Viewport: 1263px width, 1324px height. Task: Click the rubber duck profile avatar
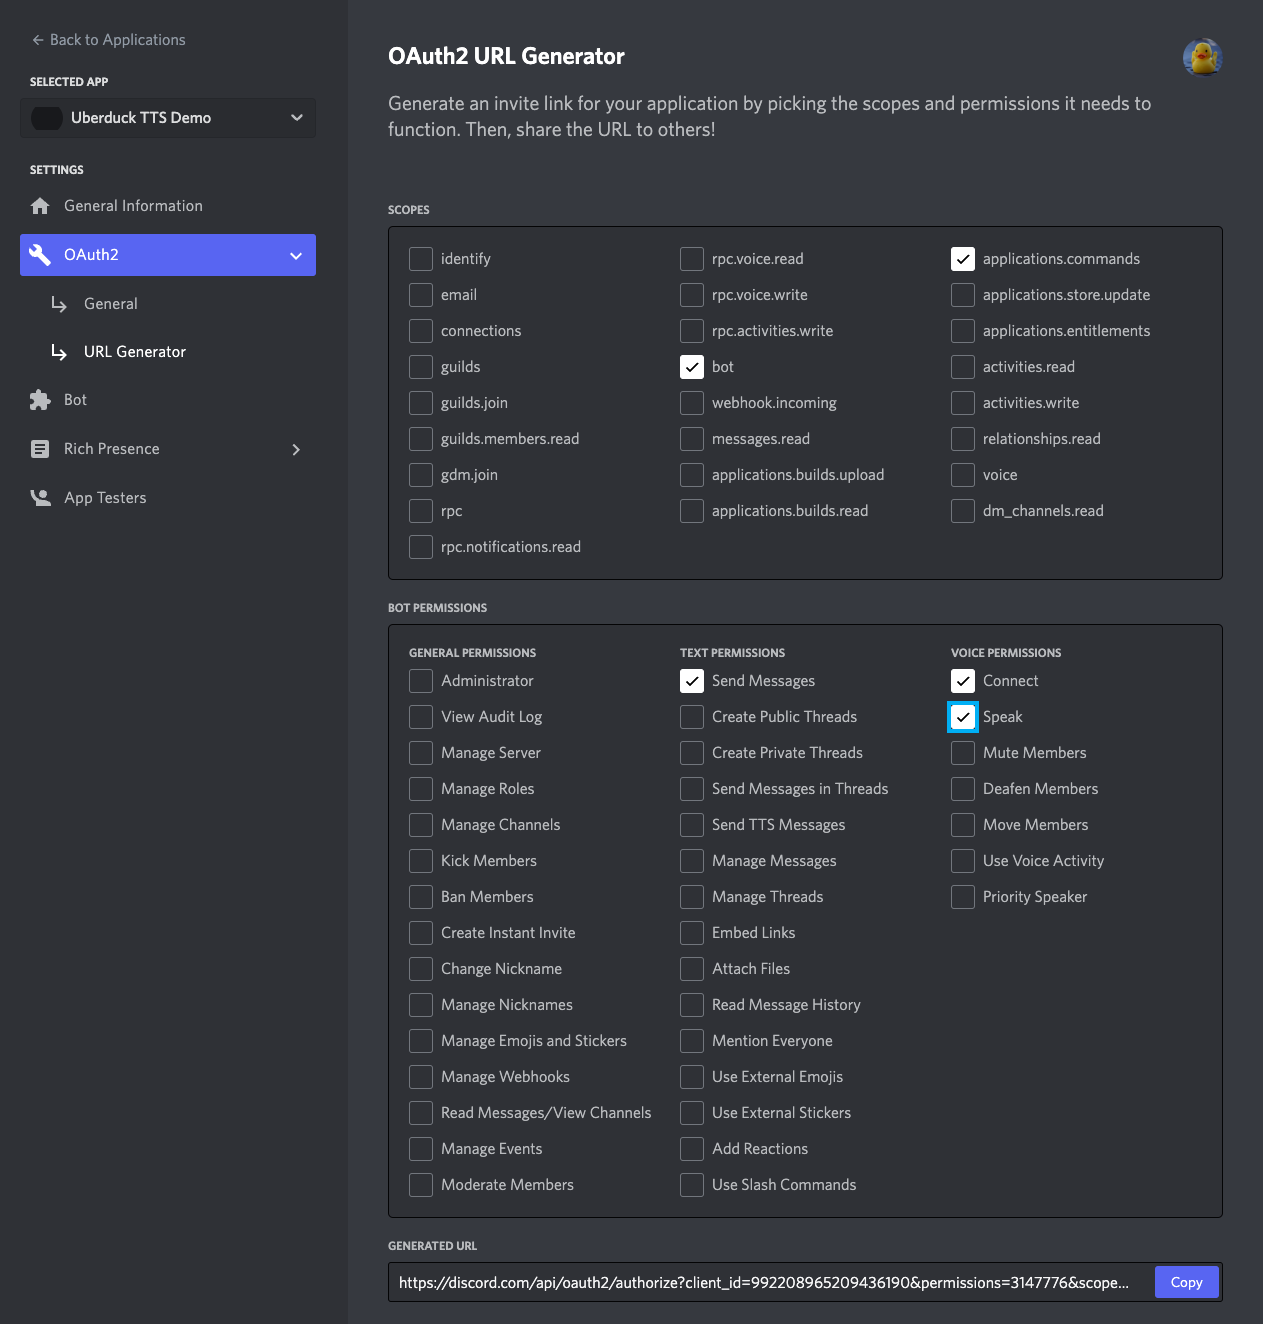coord(1202,57)
